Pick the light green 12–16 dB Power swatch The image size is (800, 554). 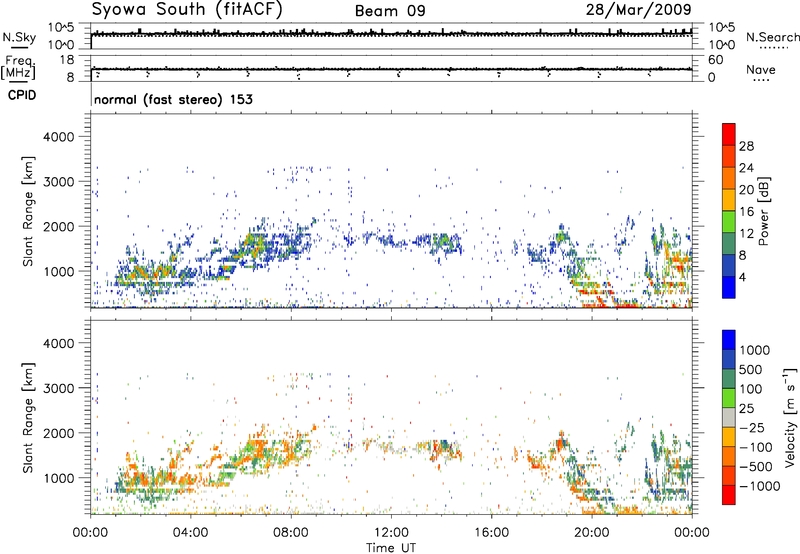[729, 222]
